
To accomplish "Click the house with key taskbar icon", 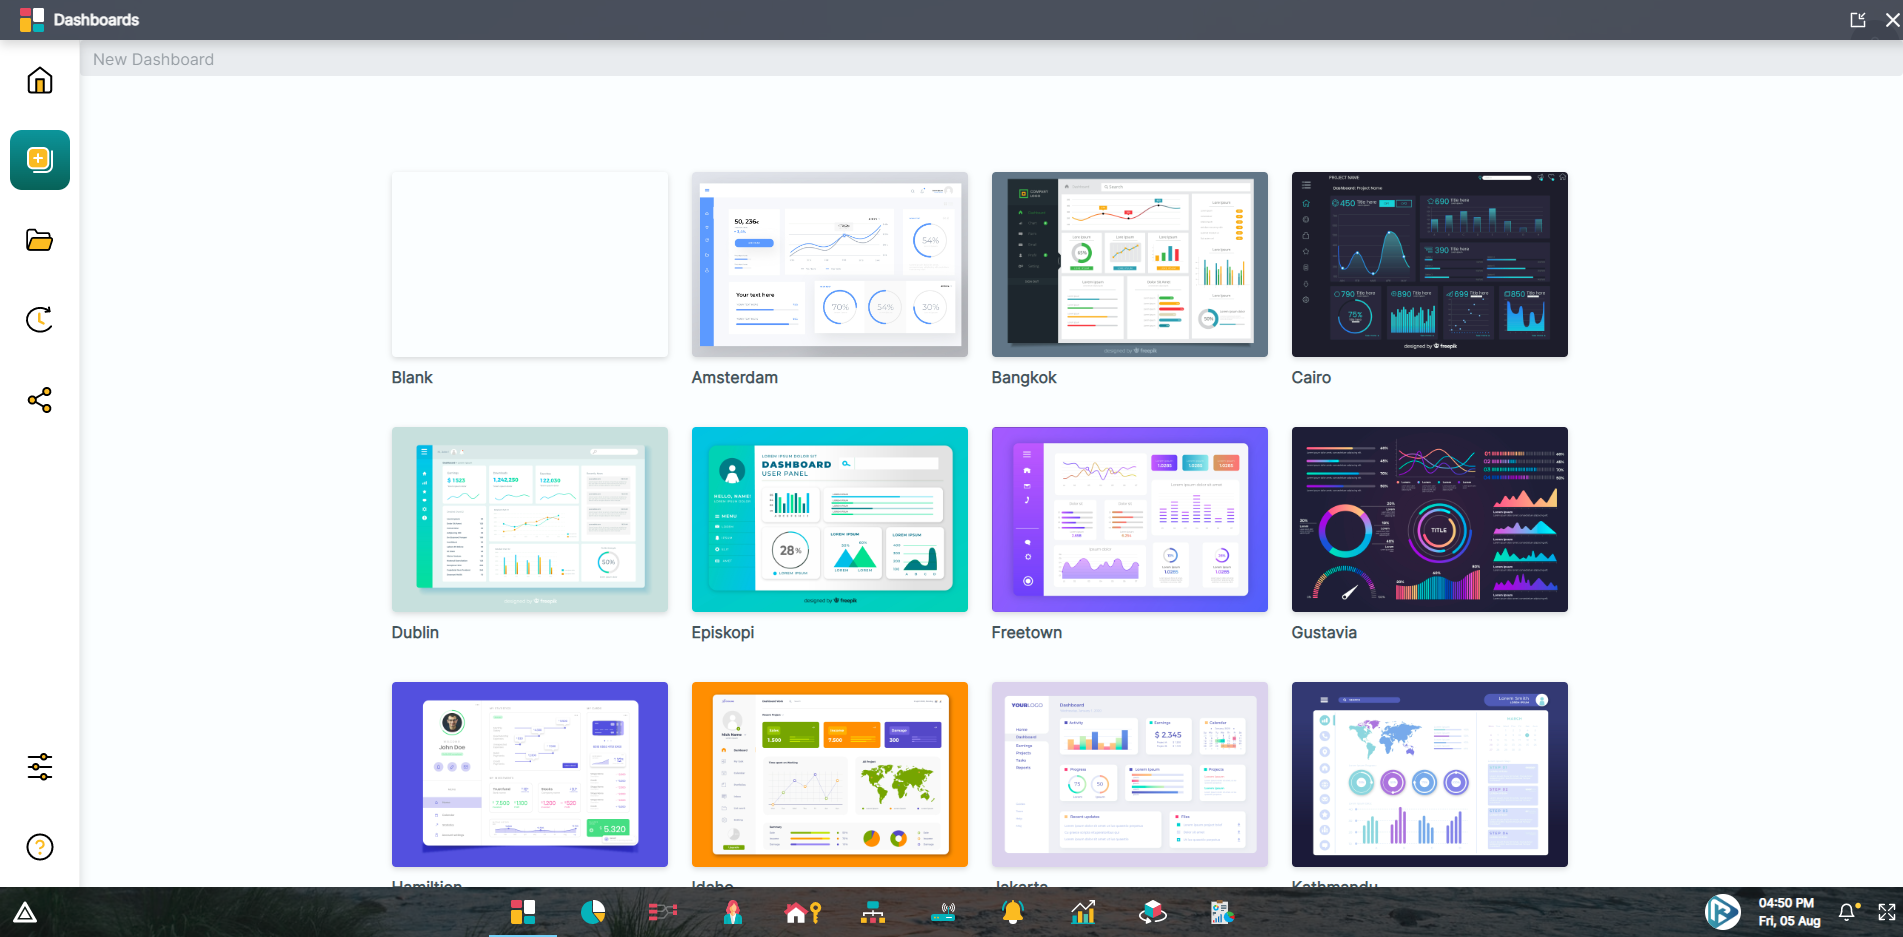I will pyautogui.click(x=803, y=912).
